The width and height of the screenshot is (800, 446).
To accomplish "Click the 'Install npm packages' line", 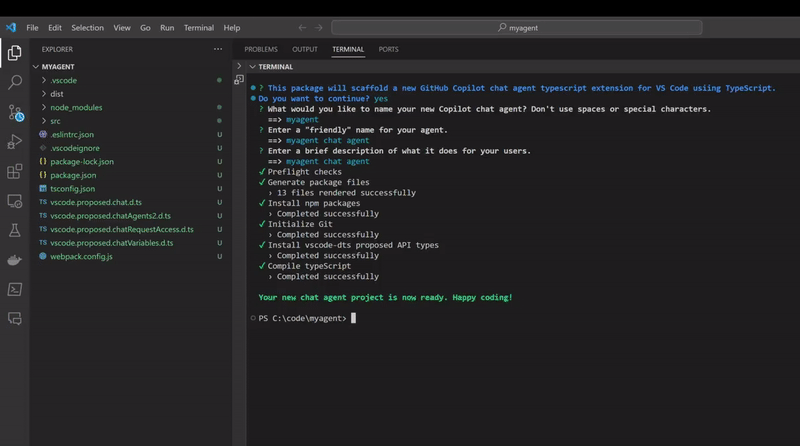I will tap(314, 203).
